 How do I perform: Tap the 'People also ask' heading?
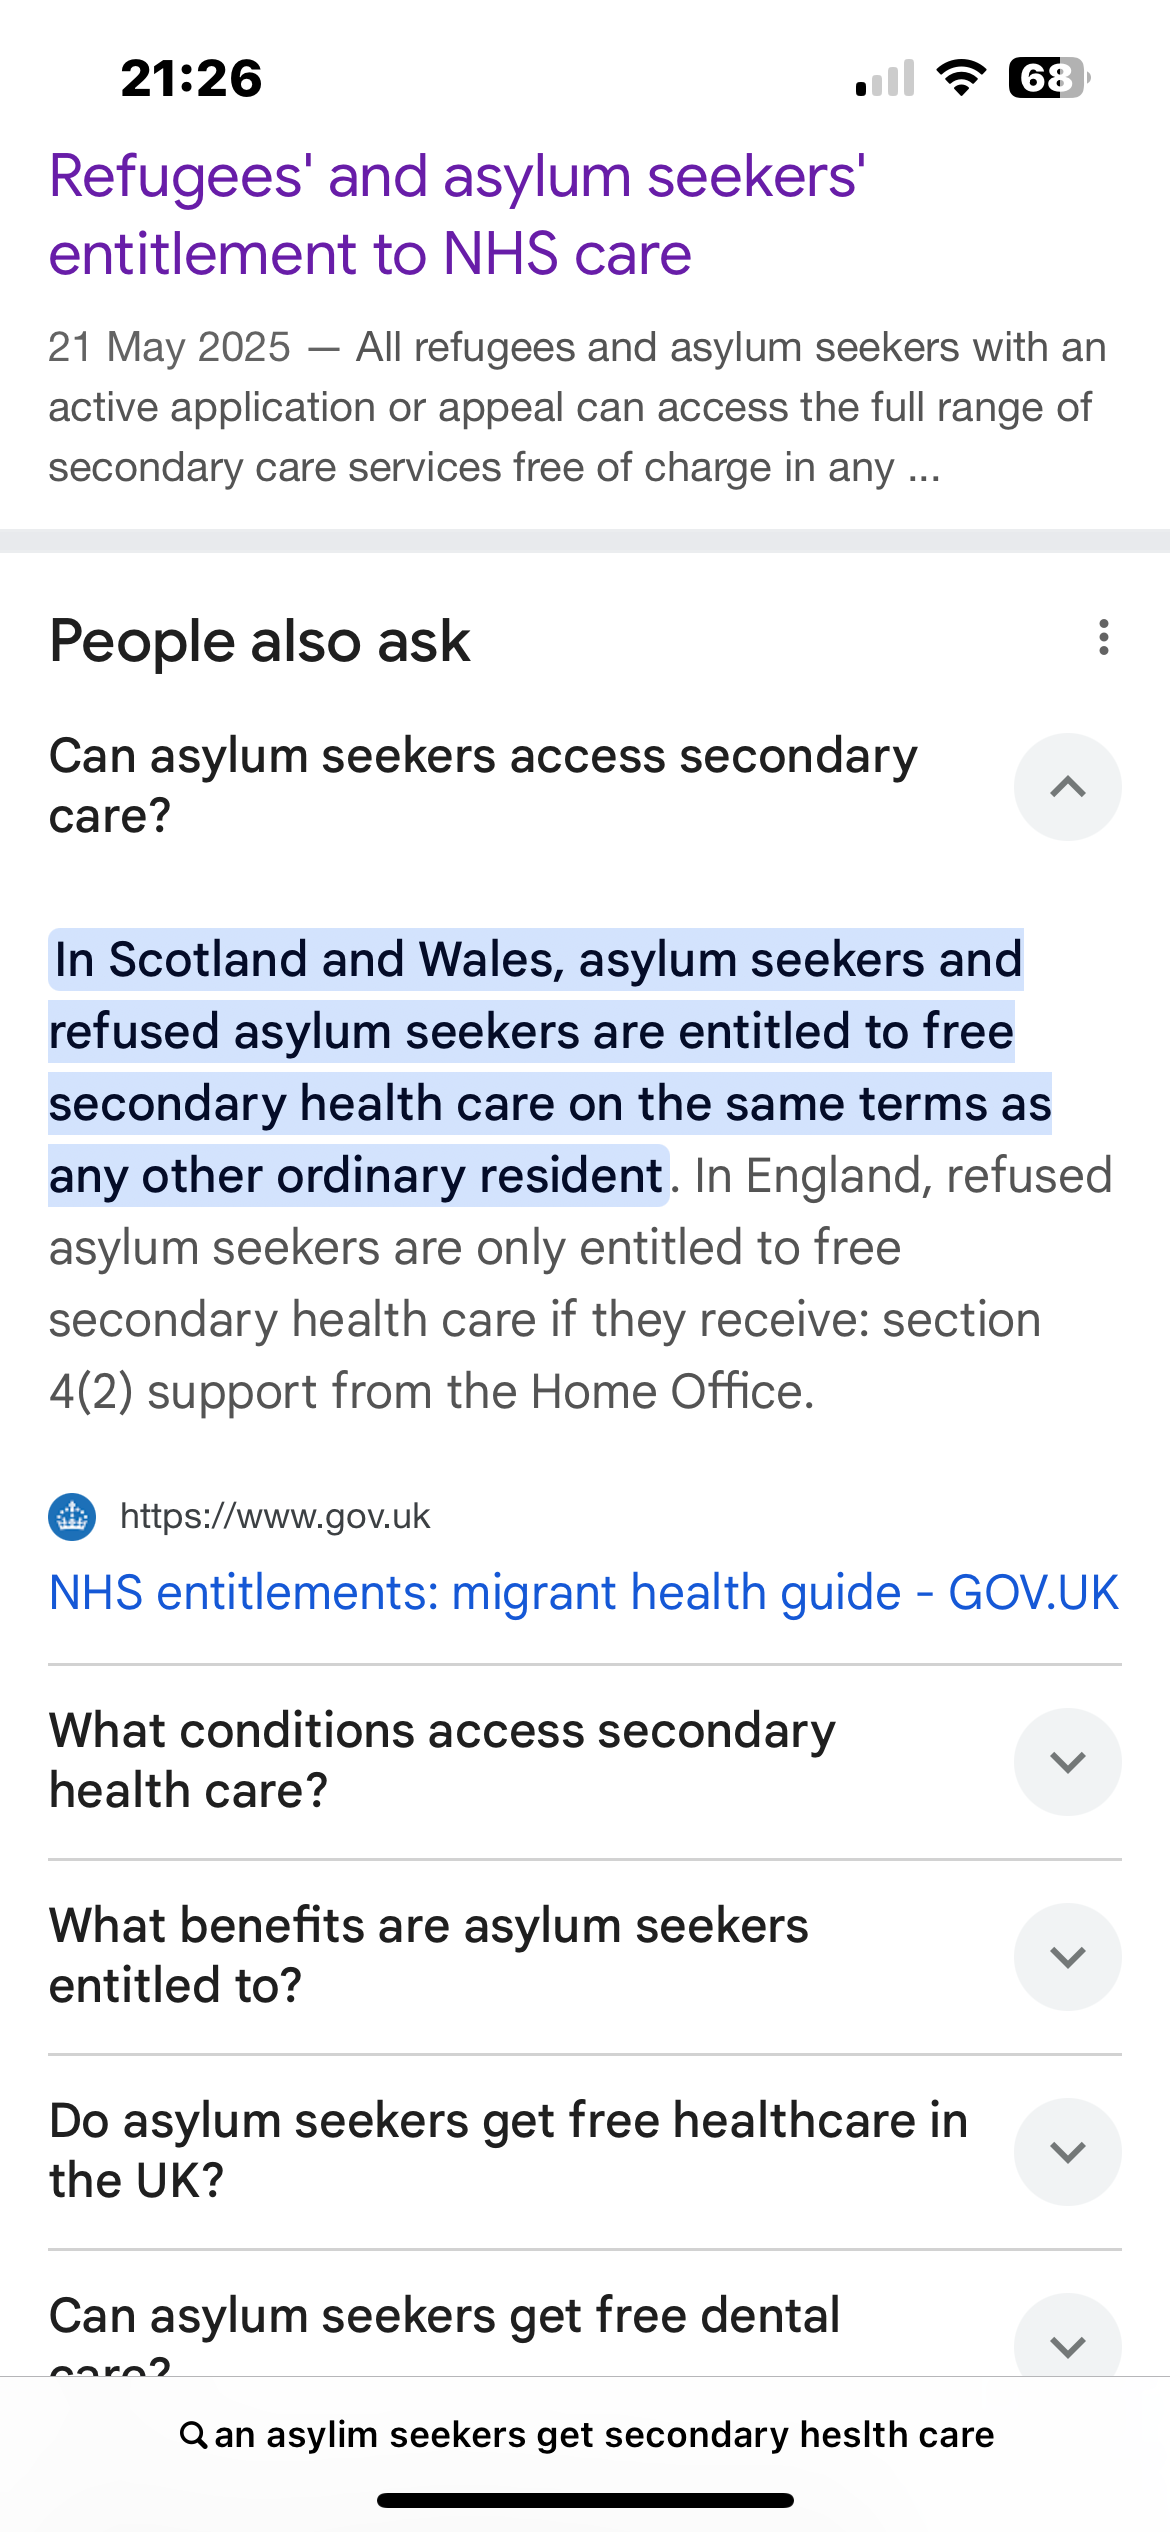(259, 641)
